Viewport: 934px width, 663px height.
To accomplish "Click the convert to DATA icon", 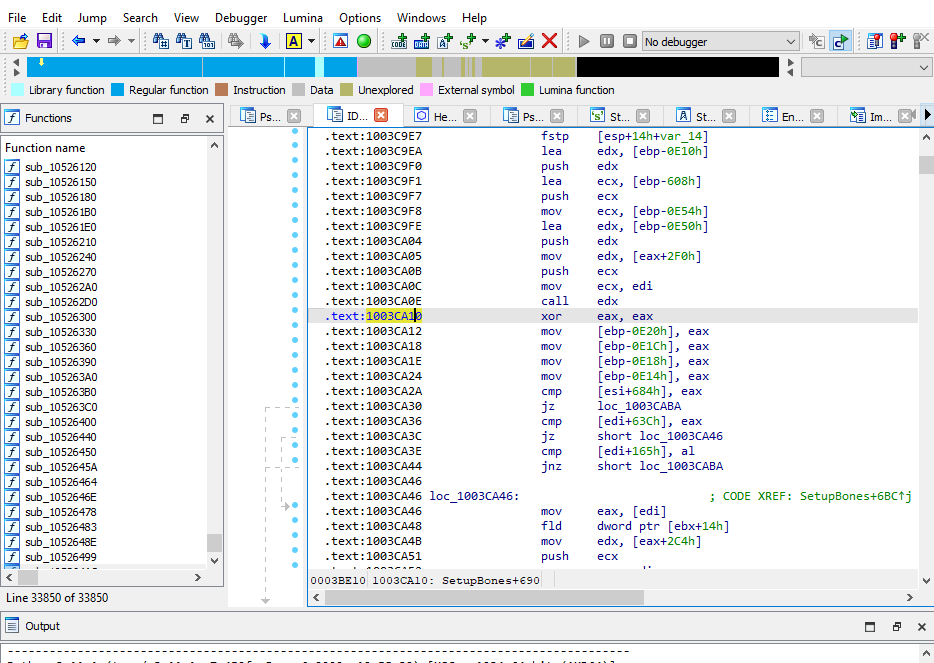I will pyautogui.click(x=422, y=41).
